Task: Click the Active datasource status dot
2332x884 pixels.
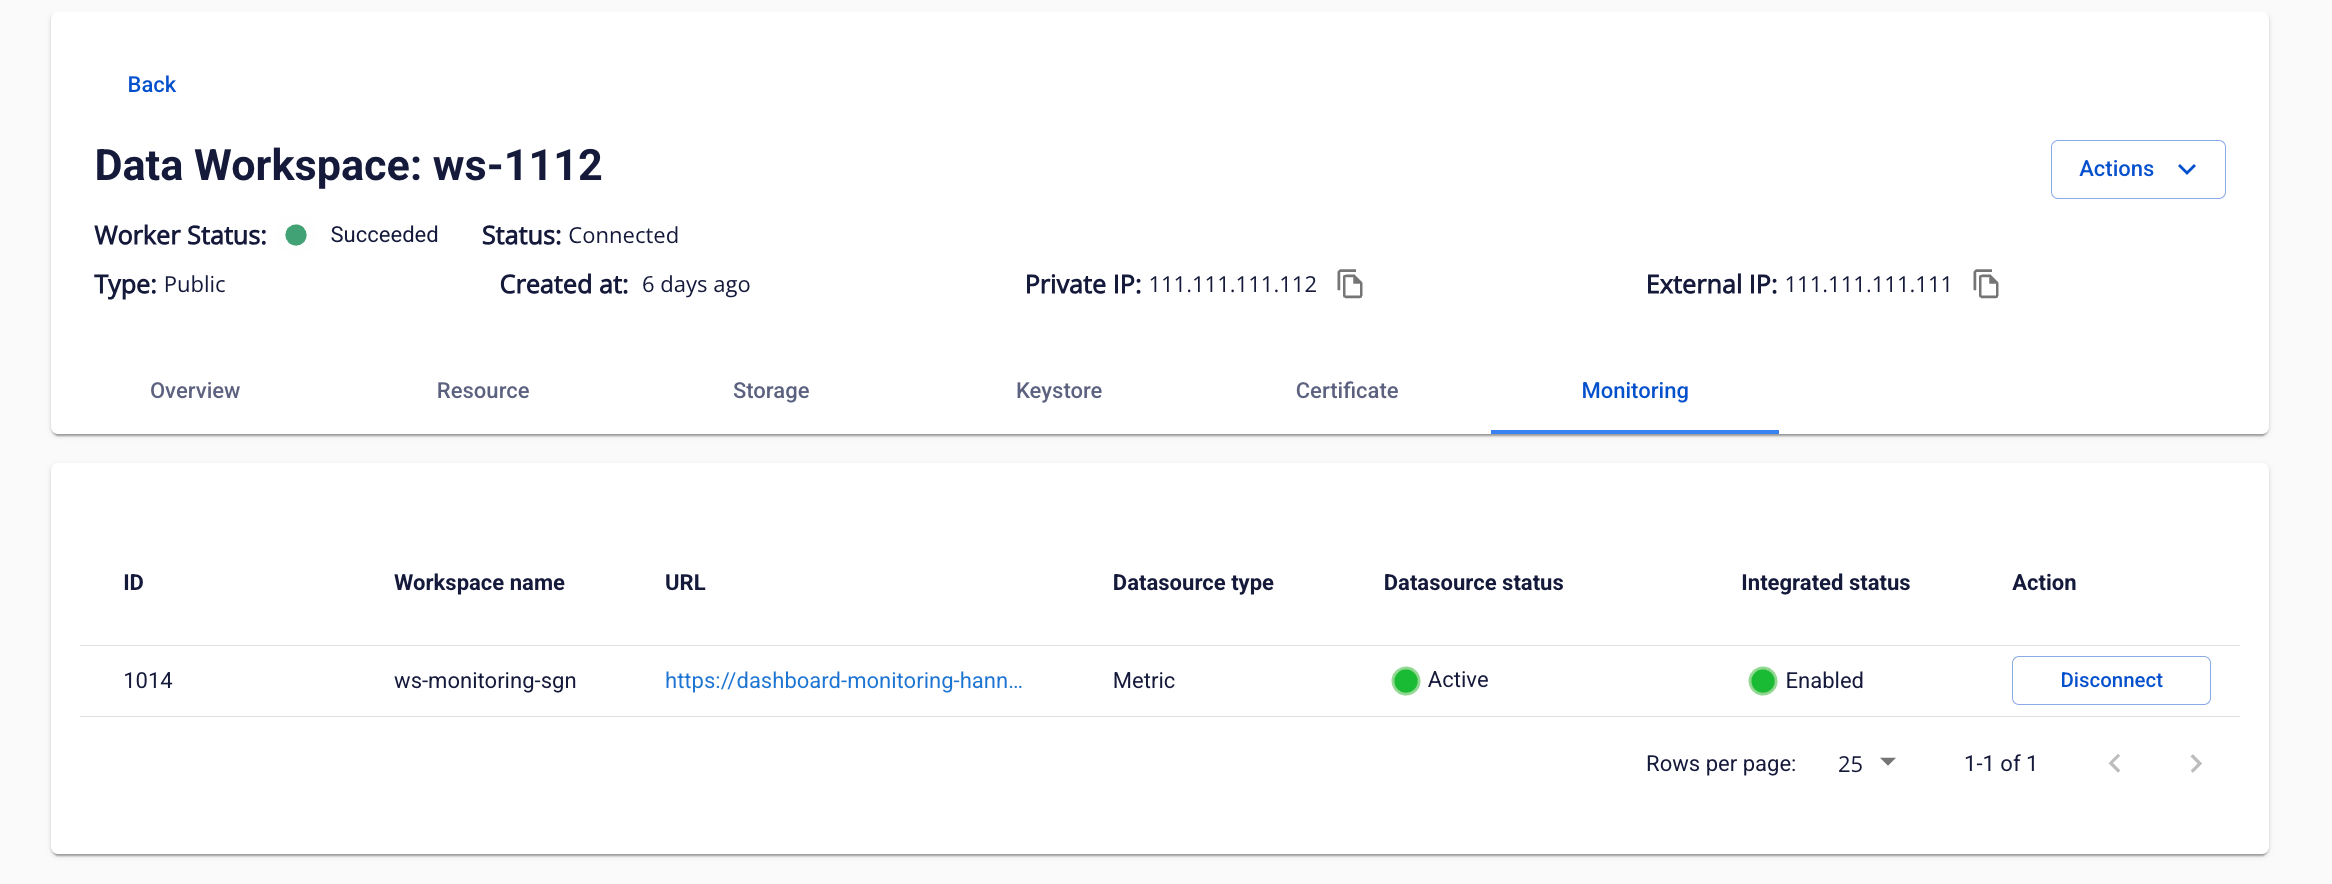Action: tap(1405, 681)
